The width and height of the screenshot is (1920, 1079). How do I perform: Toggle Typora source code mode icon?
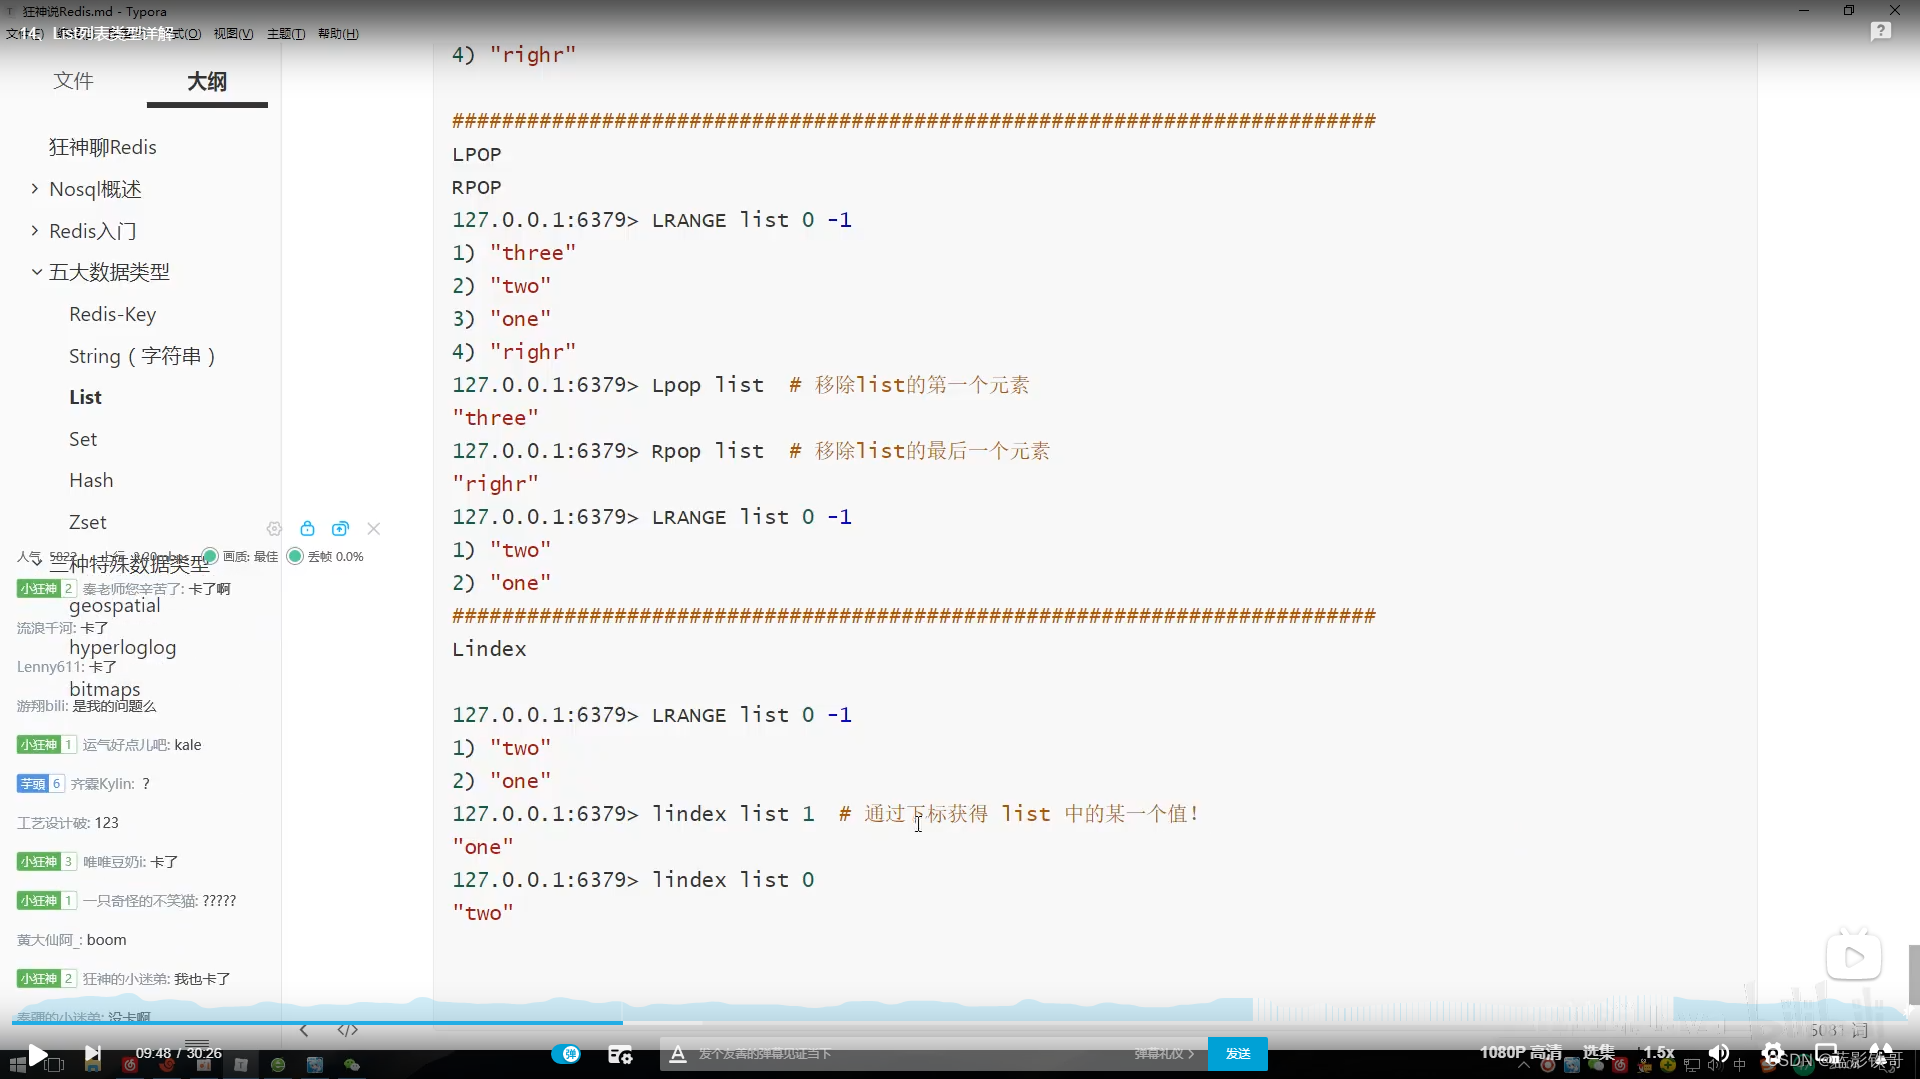click(x=347, y=1031)
